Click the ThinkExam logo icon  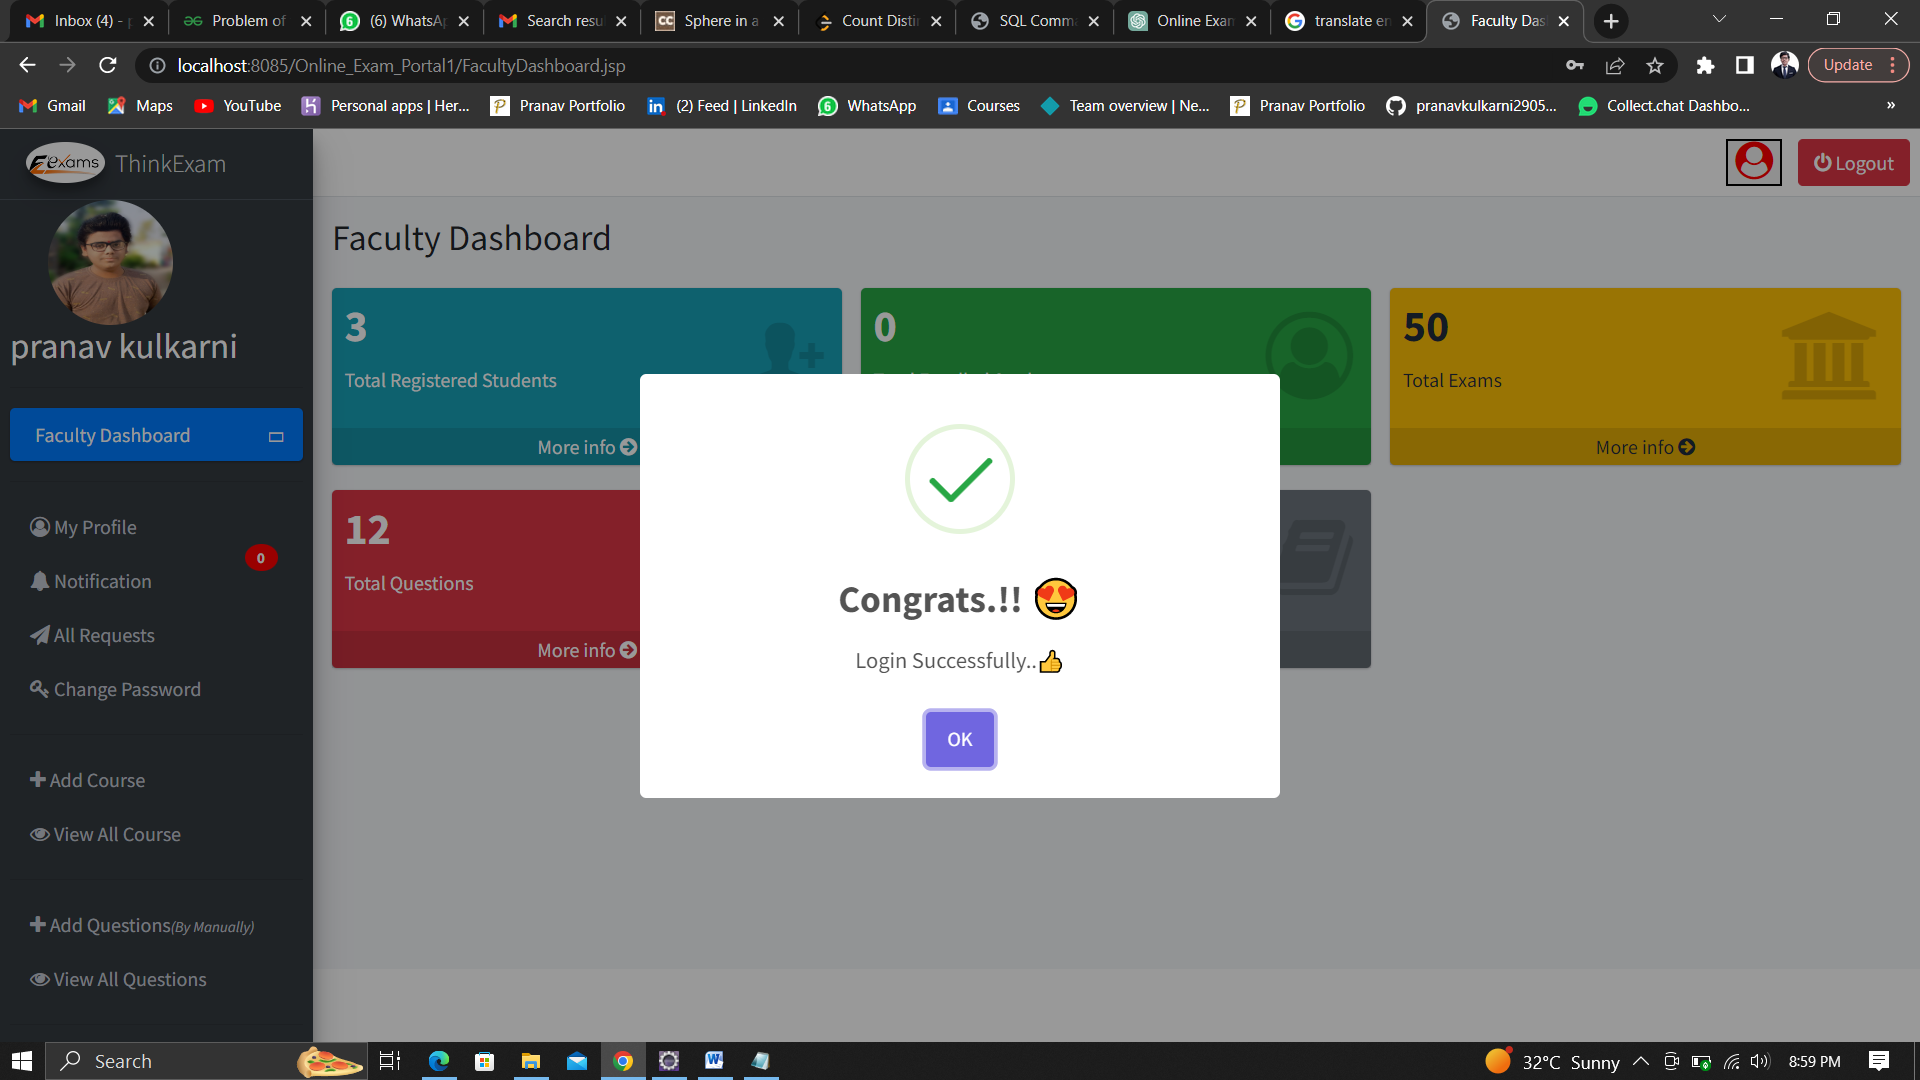tap(65, 163)
